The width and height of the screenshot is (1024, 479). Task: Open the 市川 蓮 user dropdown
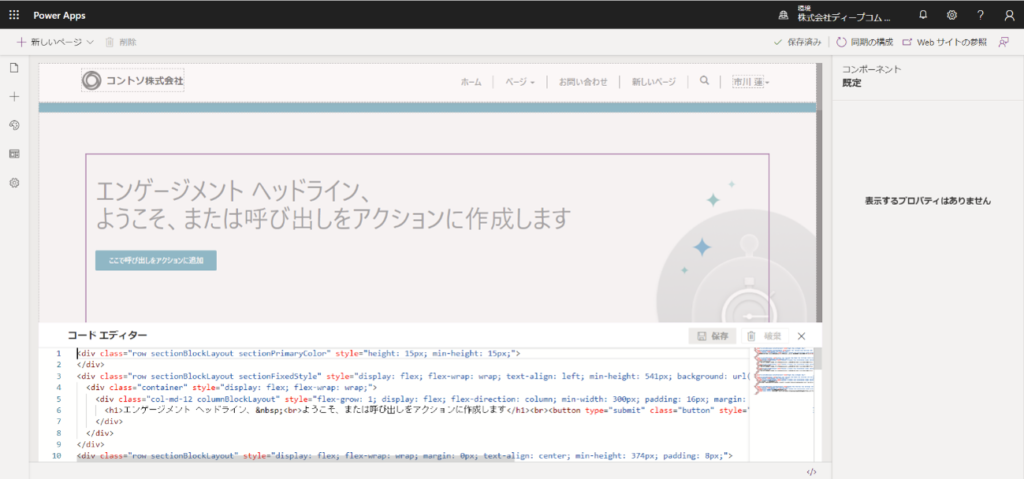click(751, 82)
